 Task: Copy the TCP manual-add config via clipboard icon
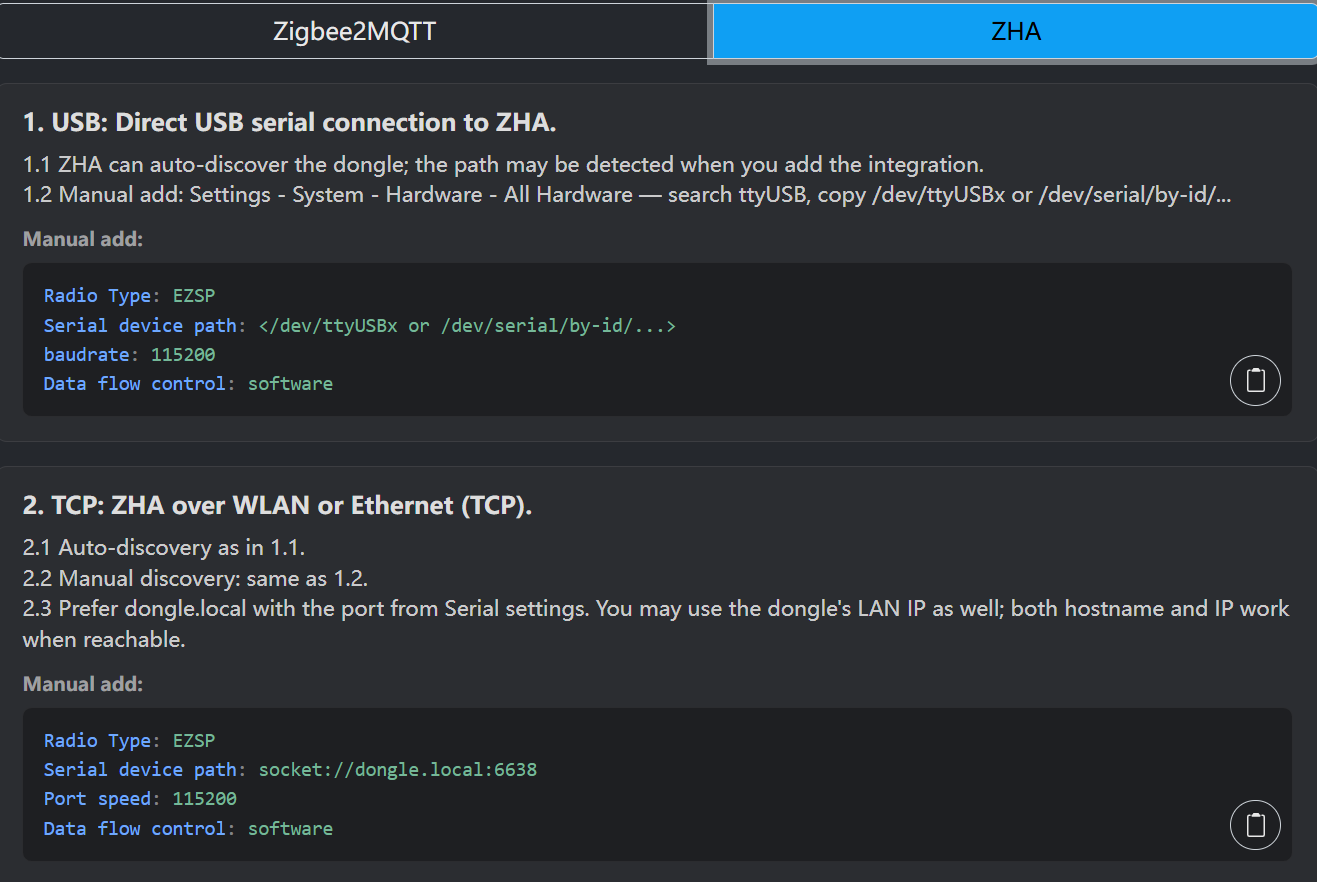tap(1255, 825)
